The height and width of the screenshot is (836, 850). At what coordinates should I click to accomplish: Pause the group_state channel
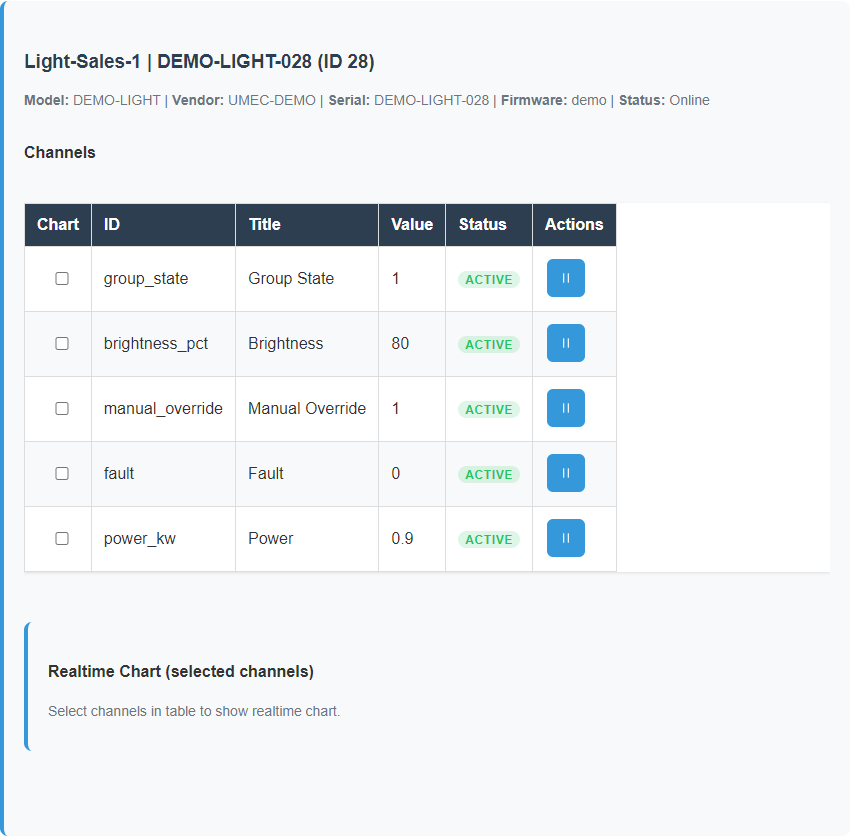pos(565,278)
